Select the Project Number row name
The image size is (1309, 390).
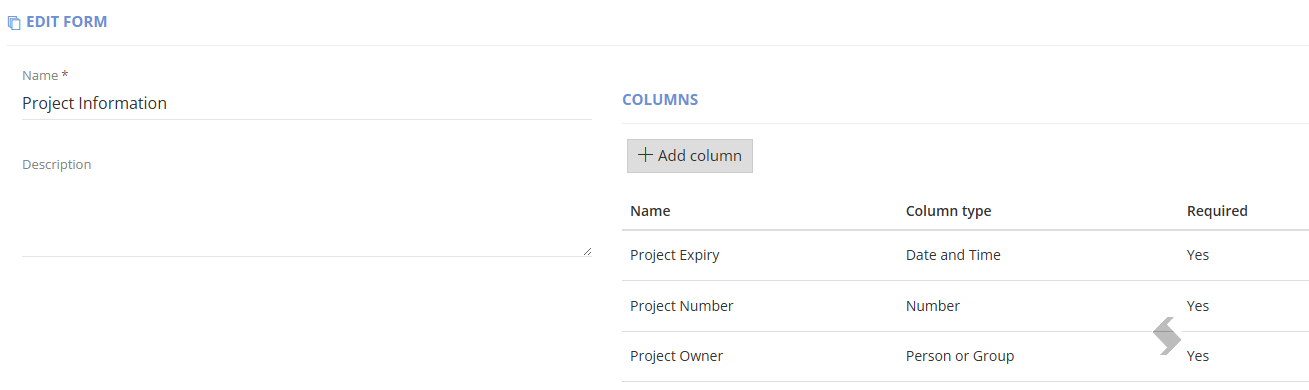click(x=681, y=306)
